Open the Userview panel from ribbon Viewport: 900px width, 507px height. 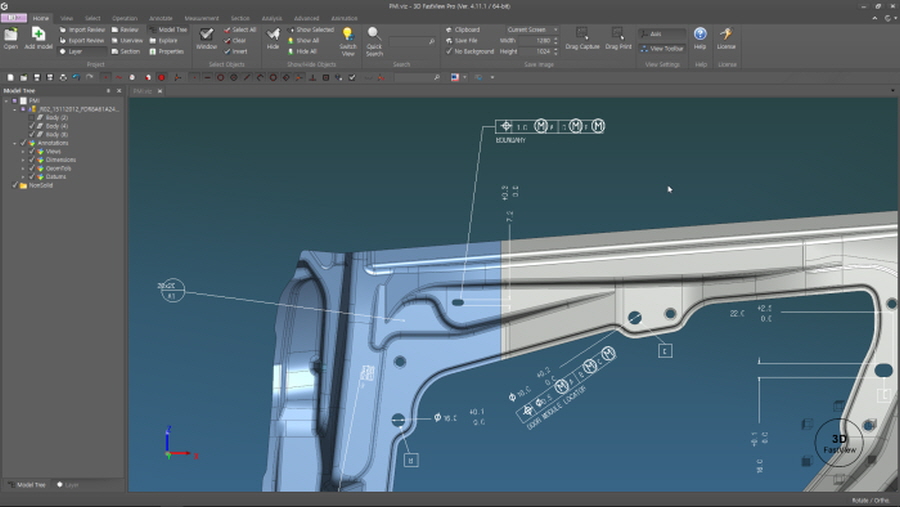click(x=127, y=41)
